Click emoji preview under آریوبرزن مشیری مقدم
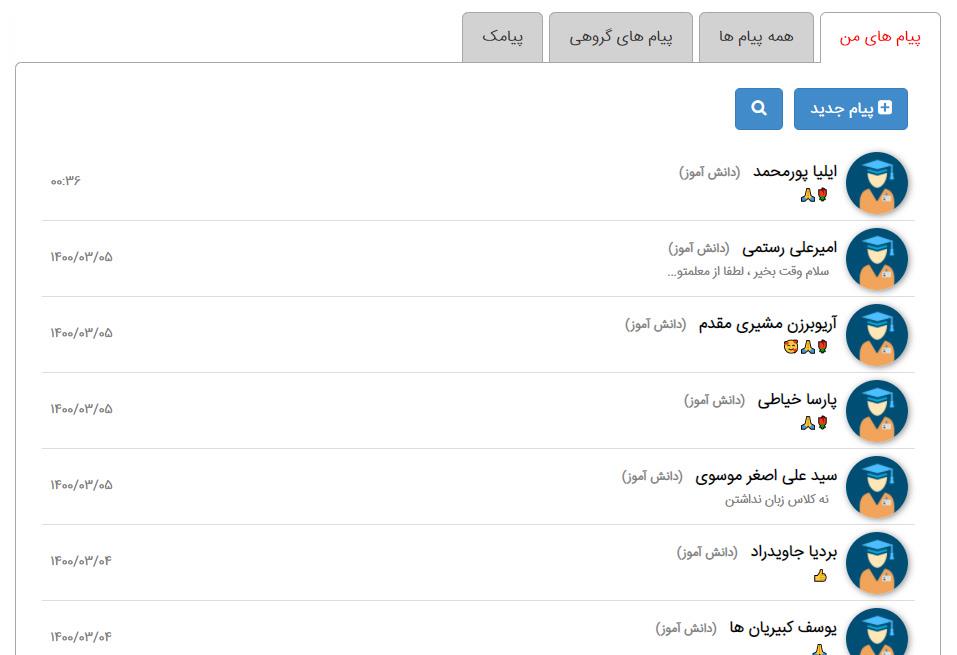 [806, 347]
